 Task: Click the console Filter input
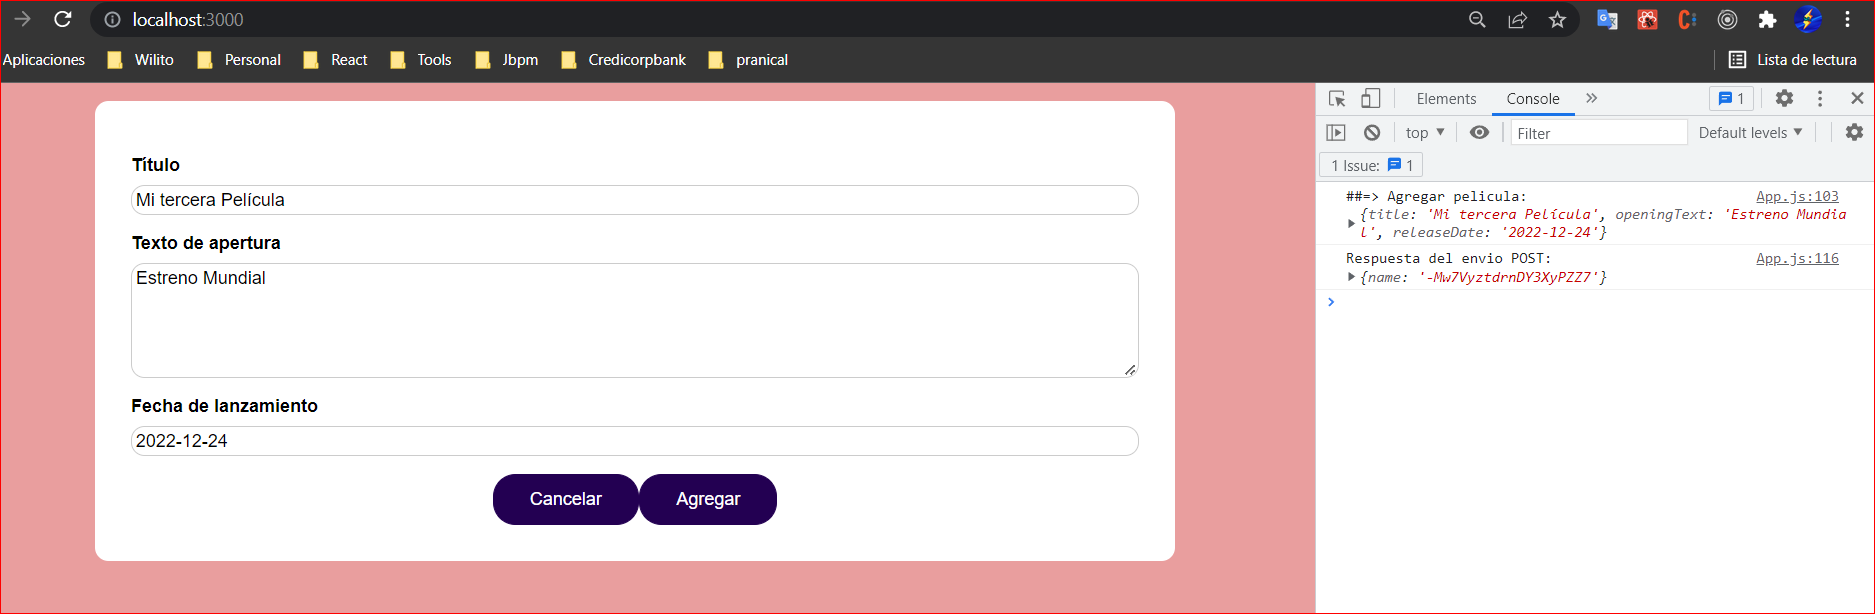[1599, 133]
